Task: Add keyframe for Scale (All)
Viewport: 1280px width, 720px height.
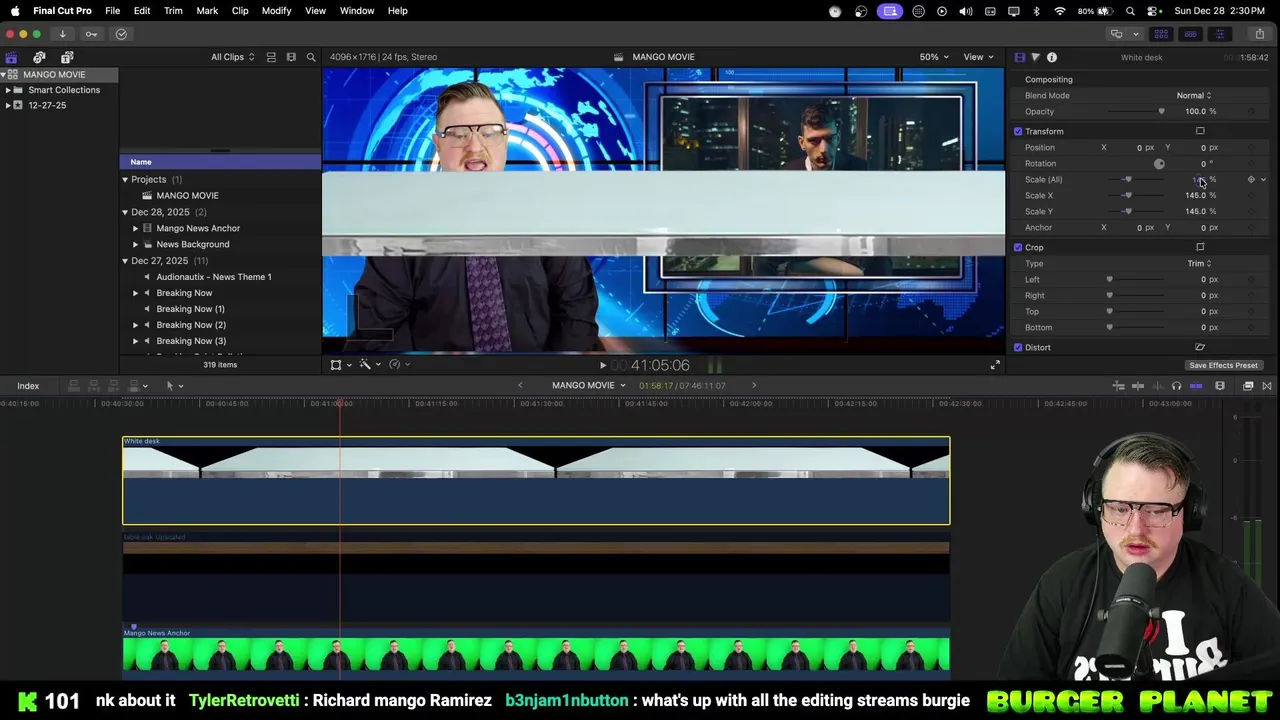Action: click(x=1251, y=179)
